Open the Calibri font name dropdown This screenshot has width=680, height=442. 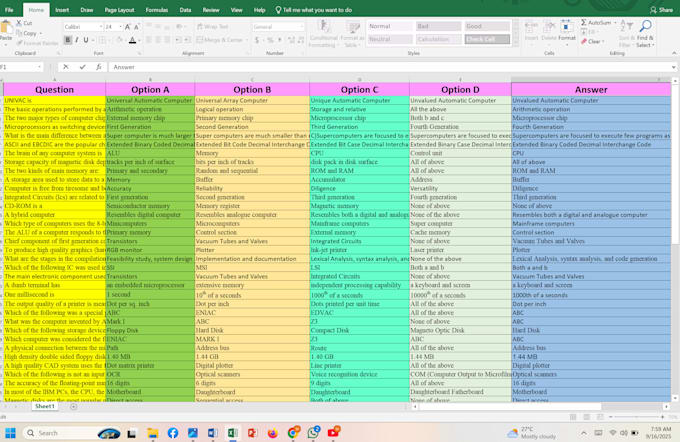101,27
